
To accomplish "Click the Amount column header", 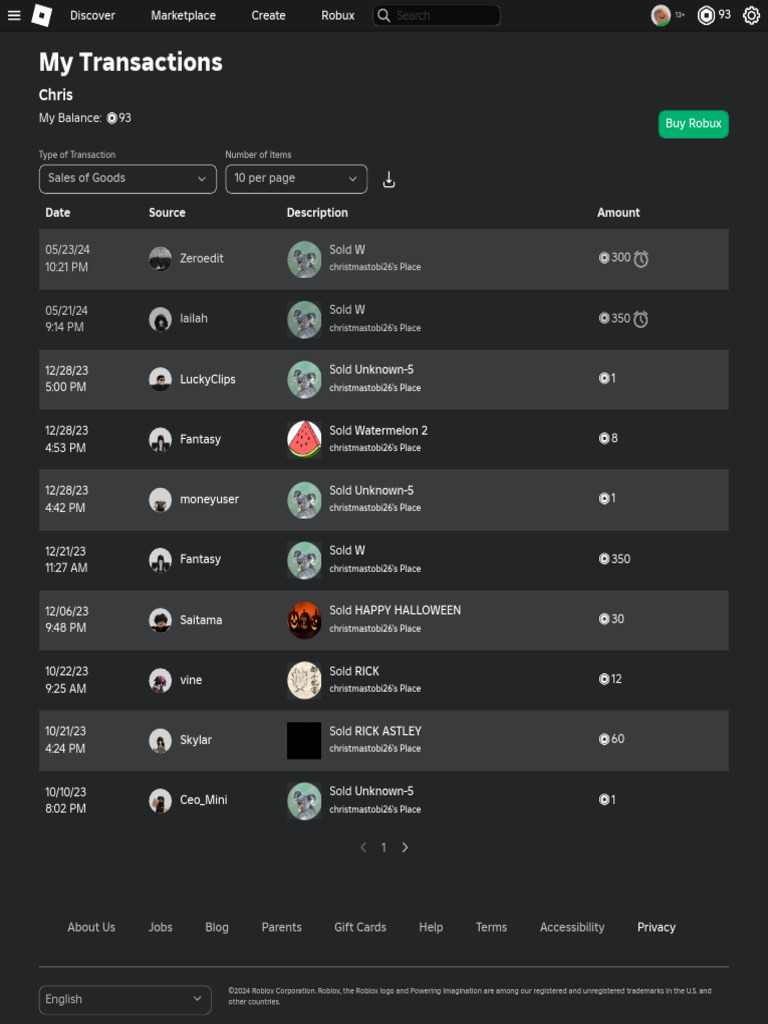I will [618, 212].
